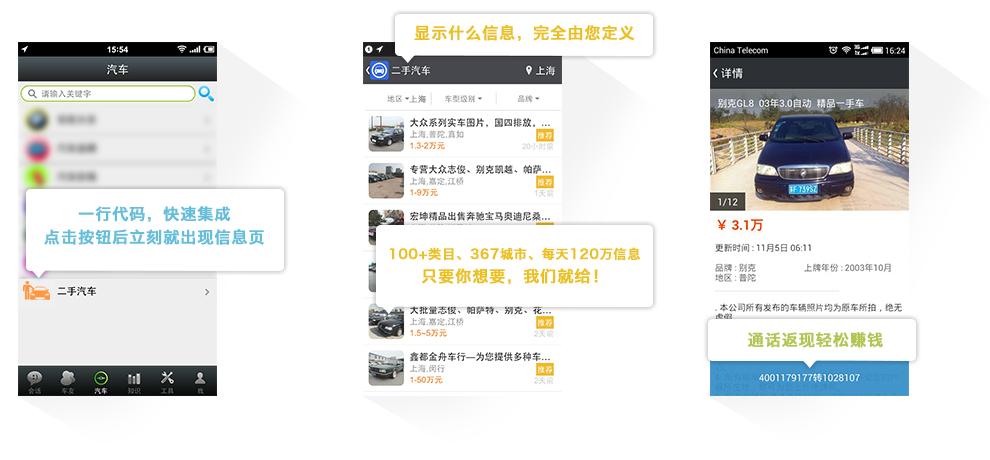The height and width of the screenshot is (460, 990).
Task: Click the 别克GL8 car photo
Action: [809, 150]
